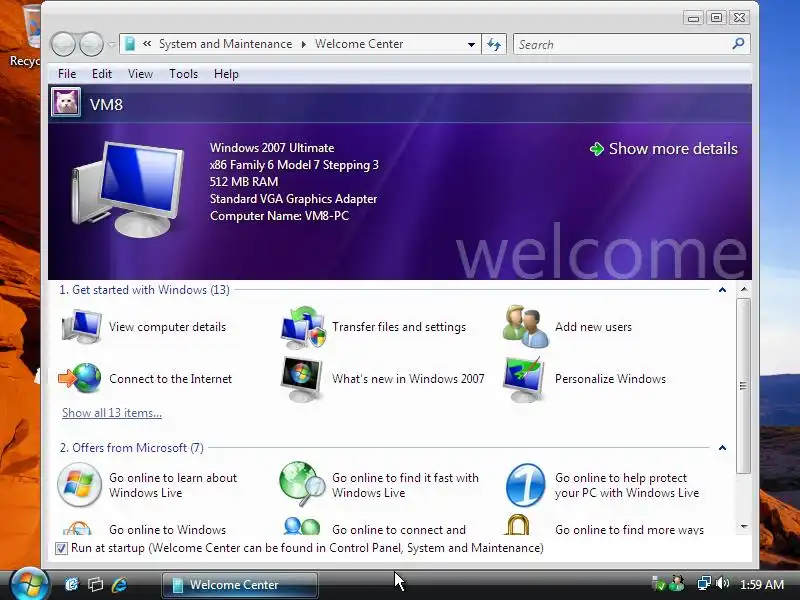Click Standard VGA Graphics Adapter text
800x600 pixels.
pyautogui.click(x=293, y=199)
